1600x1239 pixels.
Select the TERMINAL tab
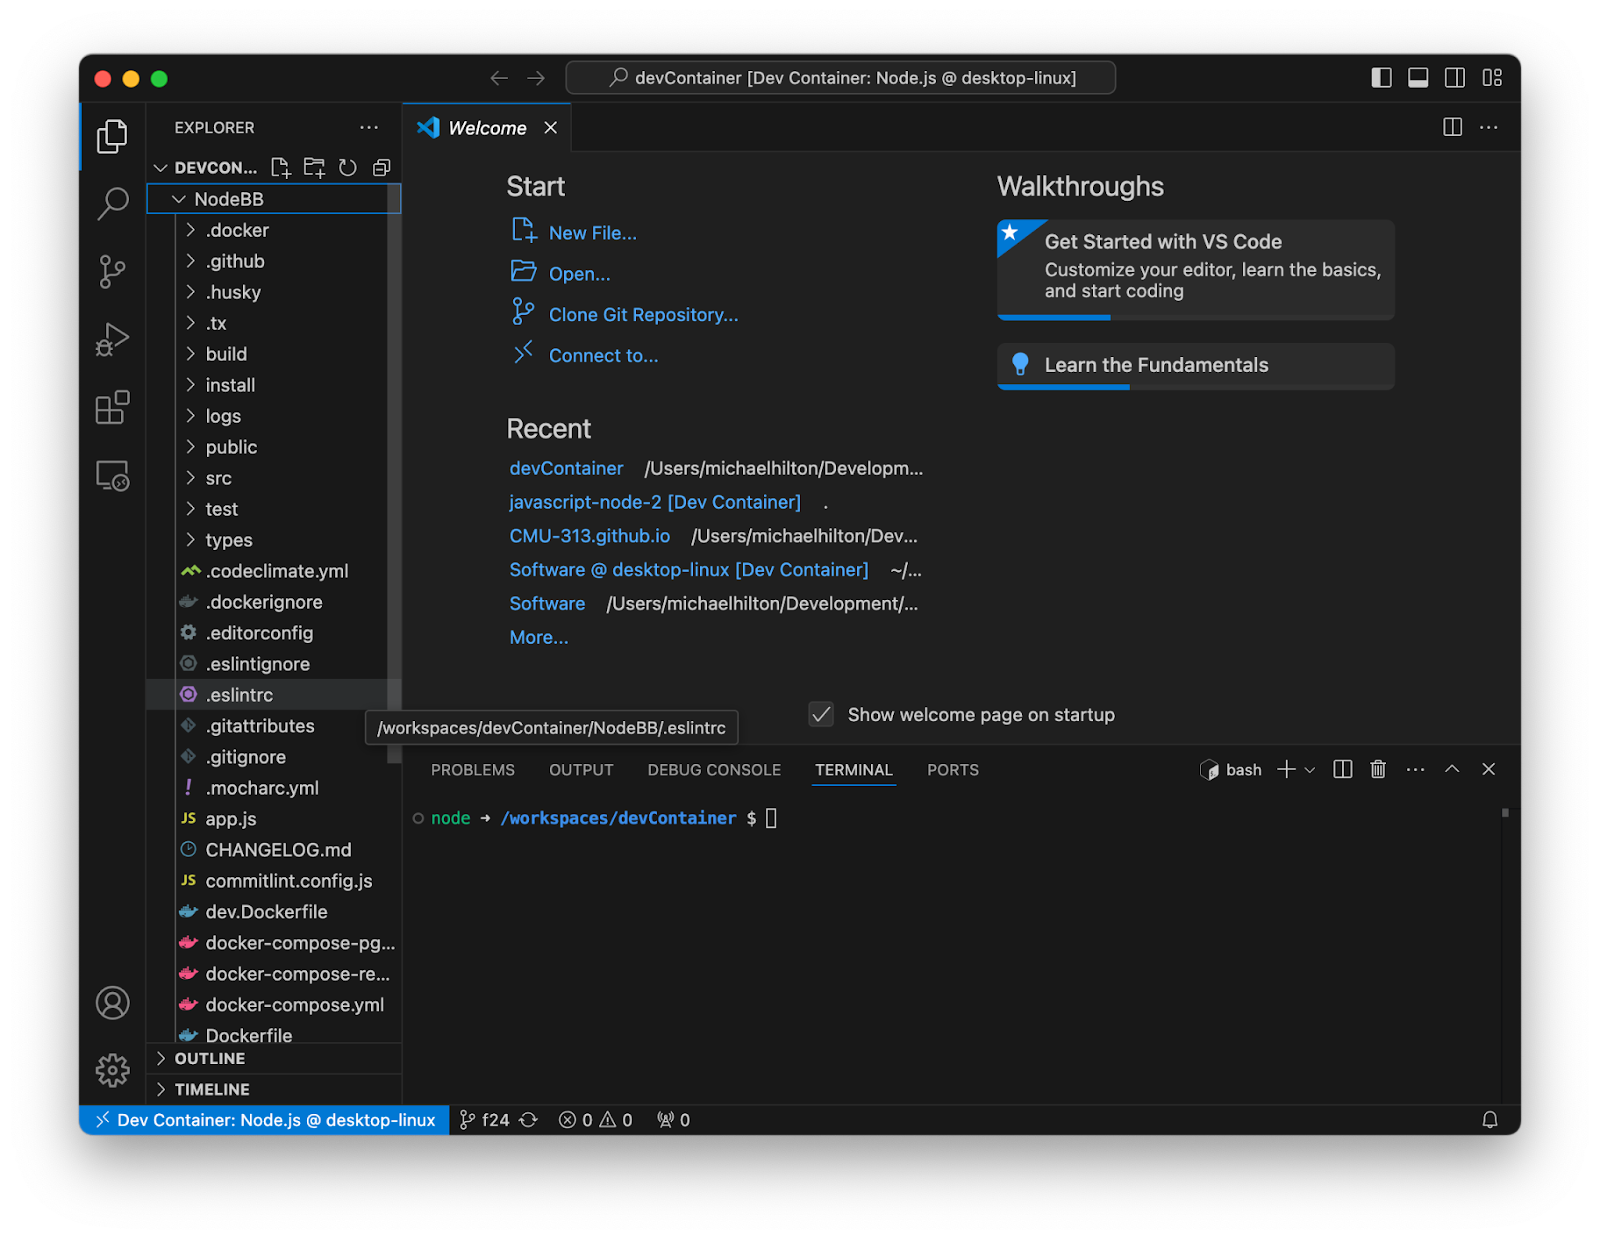click(853, 770)
